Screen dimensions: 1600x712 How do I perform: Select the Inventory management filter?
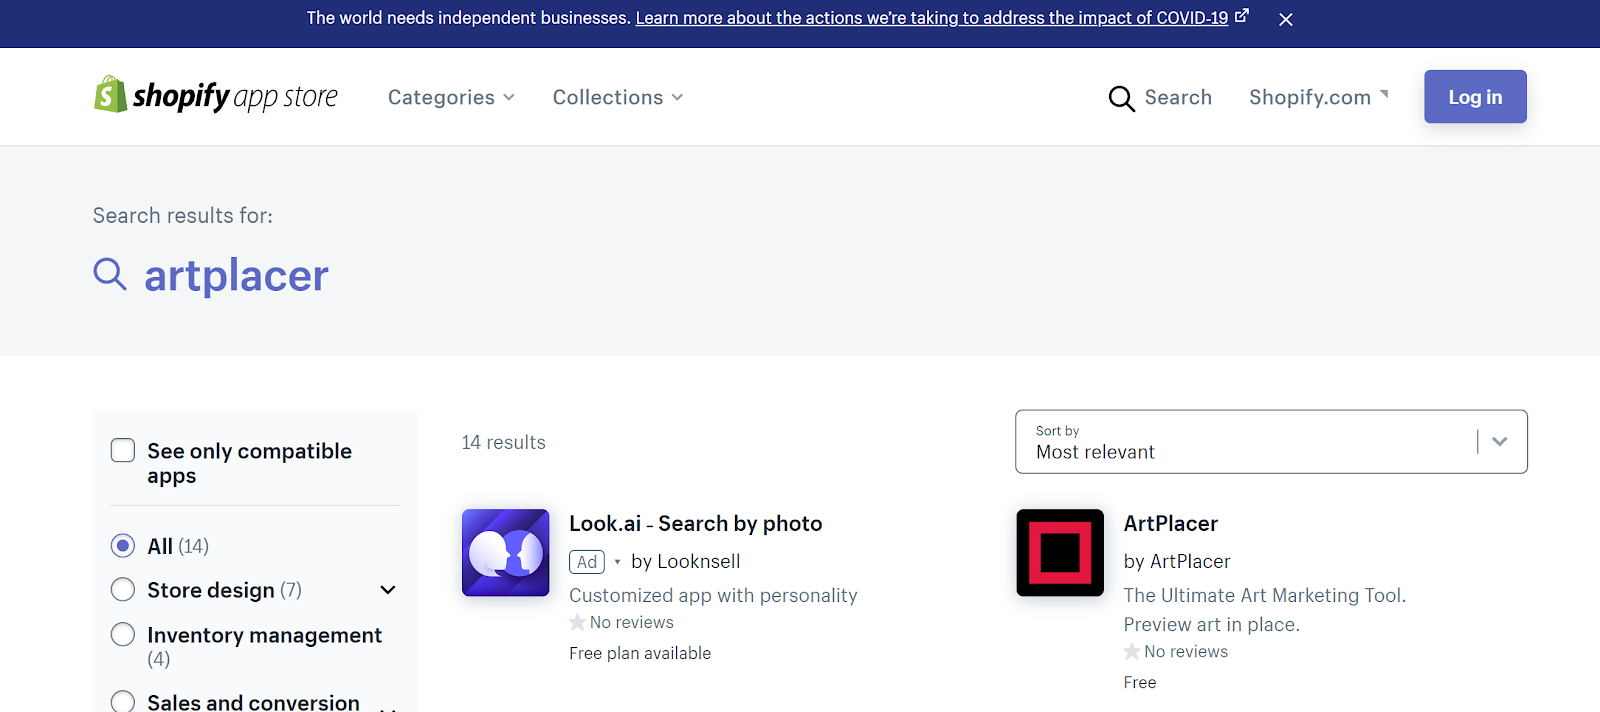(123, 634)
